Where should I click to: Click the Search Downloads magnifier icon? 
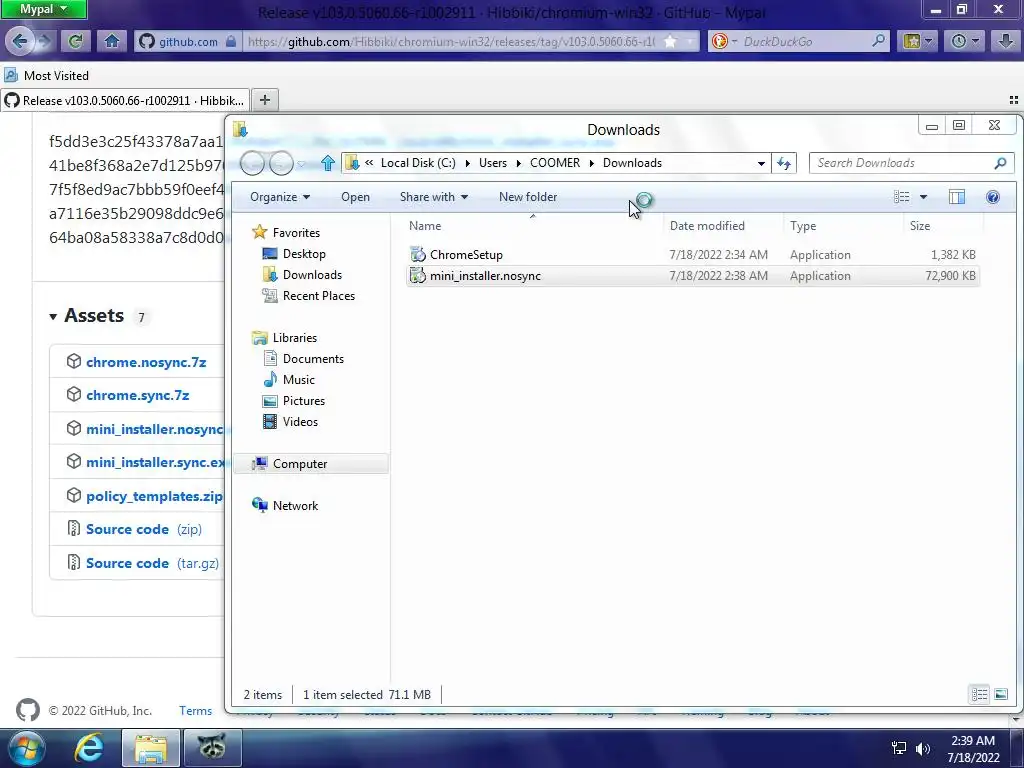(x=1000, y=163)
